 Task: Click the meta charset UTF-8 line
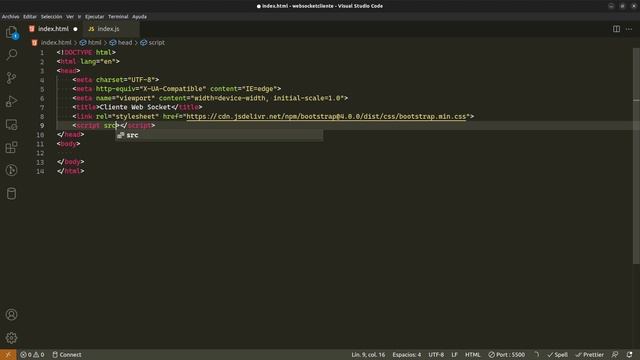[116, 80]
